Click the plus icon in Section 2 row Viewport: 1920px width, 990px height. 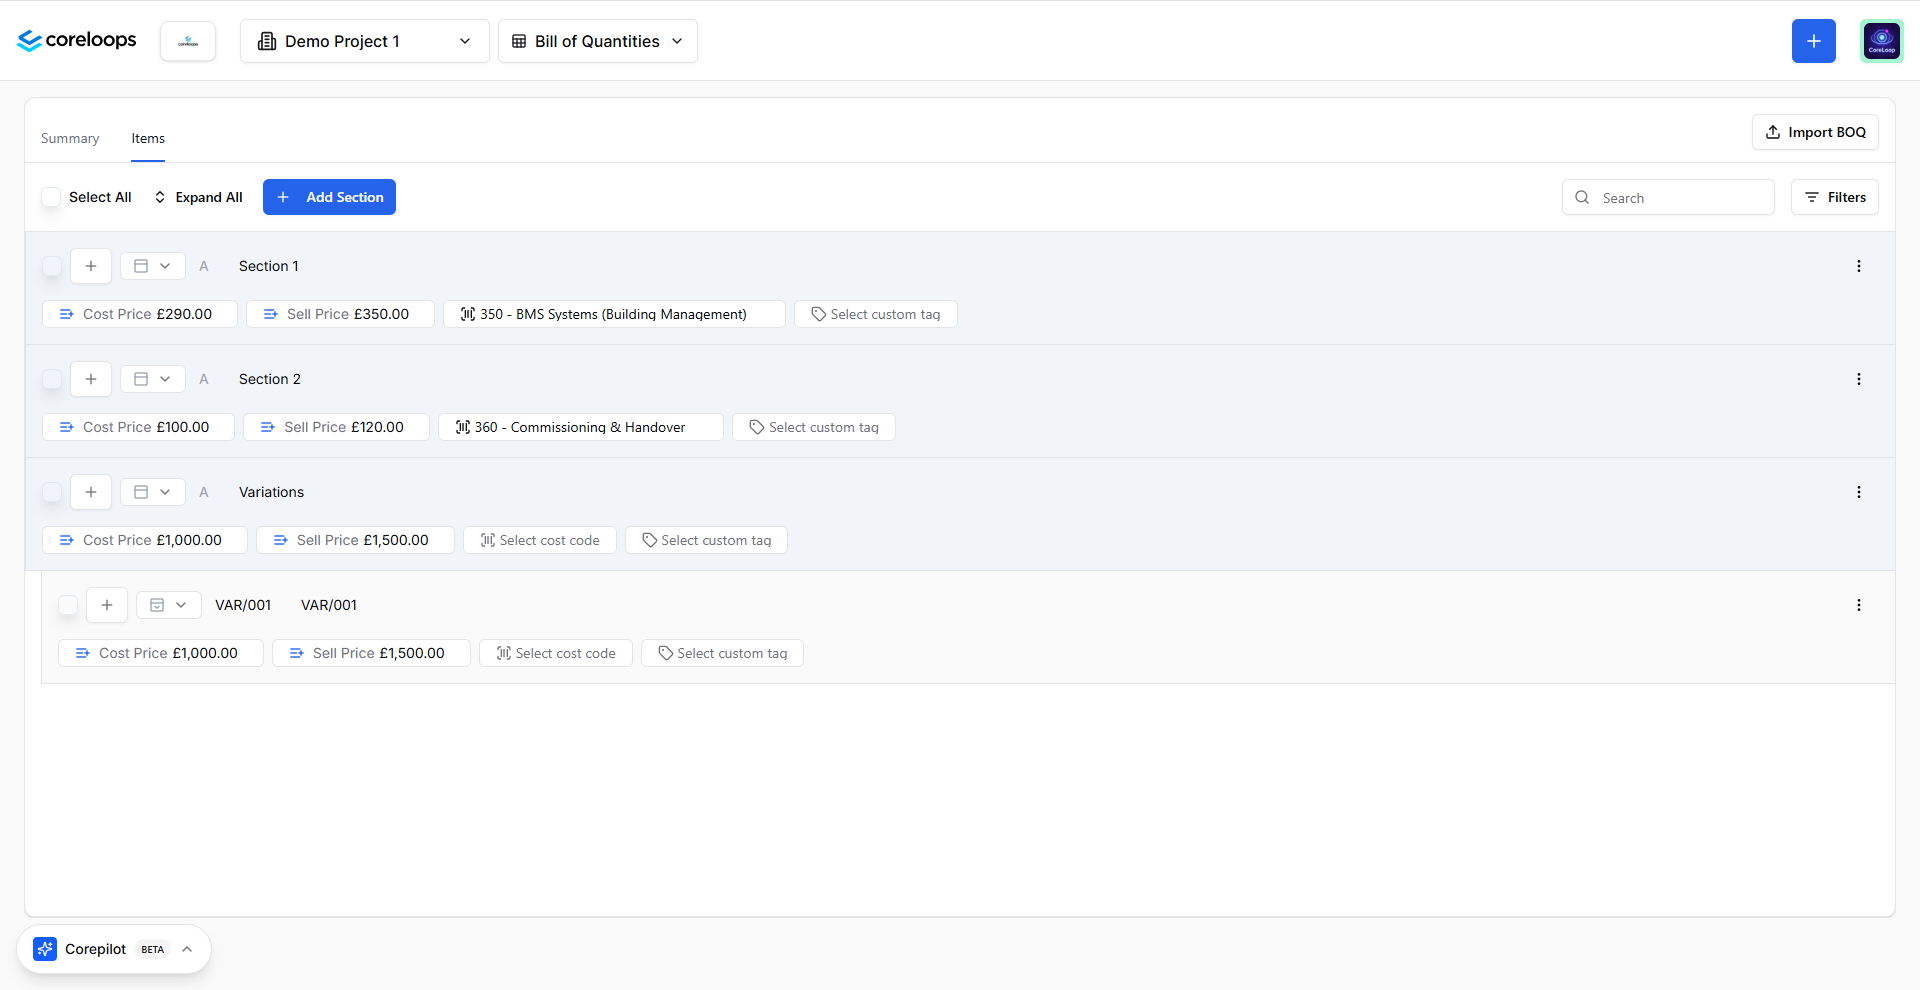coord(91,379)
